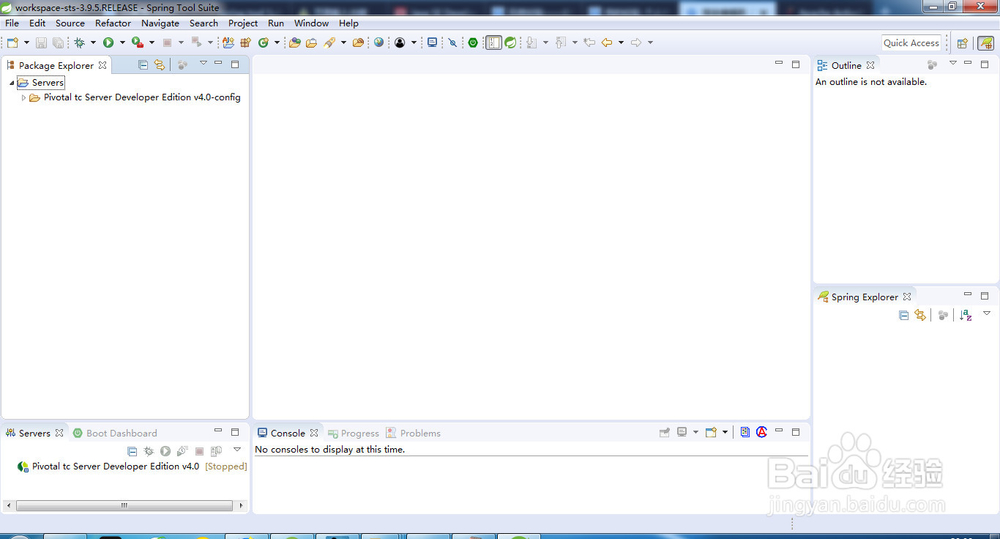Click the New Java Package icon
Image resolution: width=1000 pixels, height=539 pixels.
246,43
